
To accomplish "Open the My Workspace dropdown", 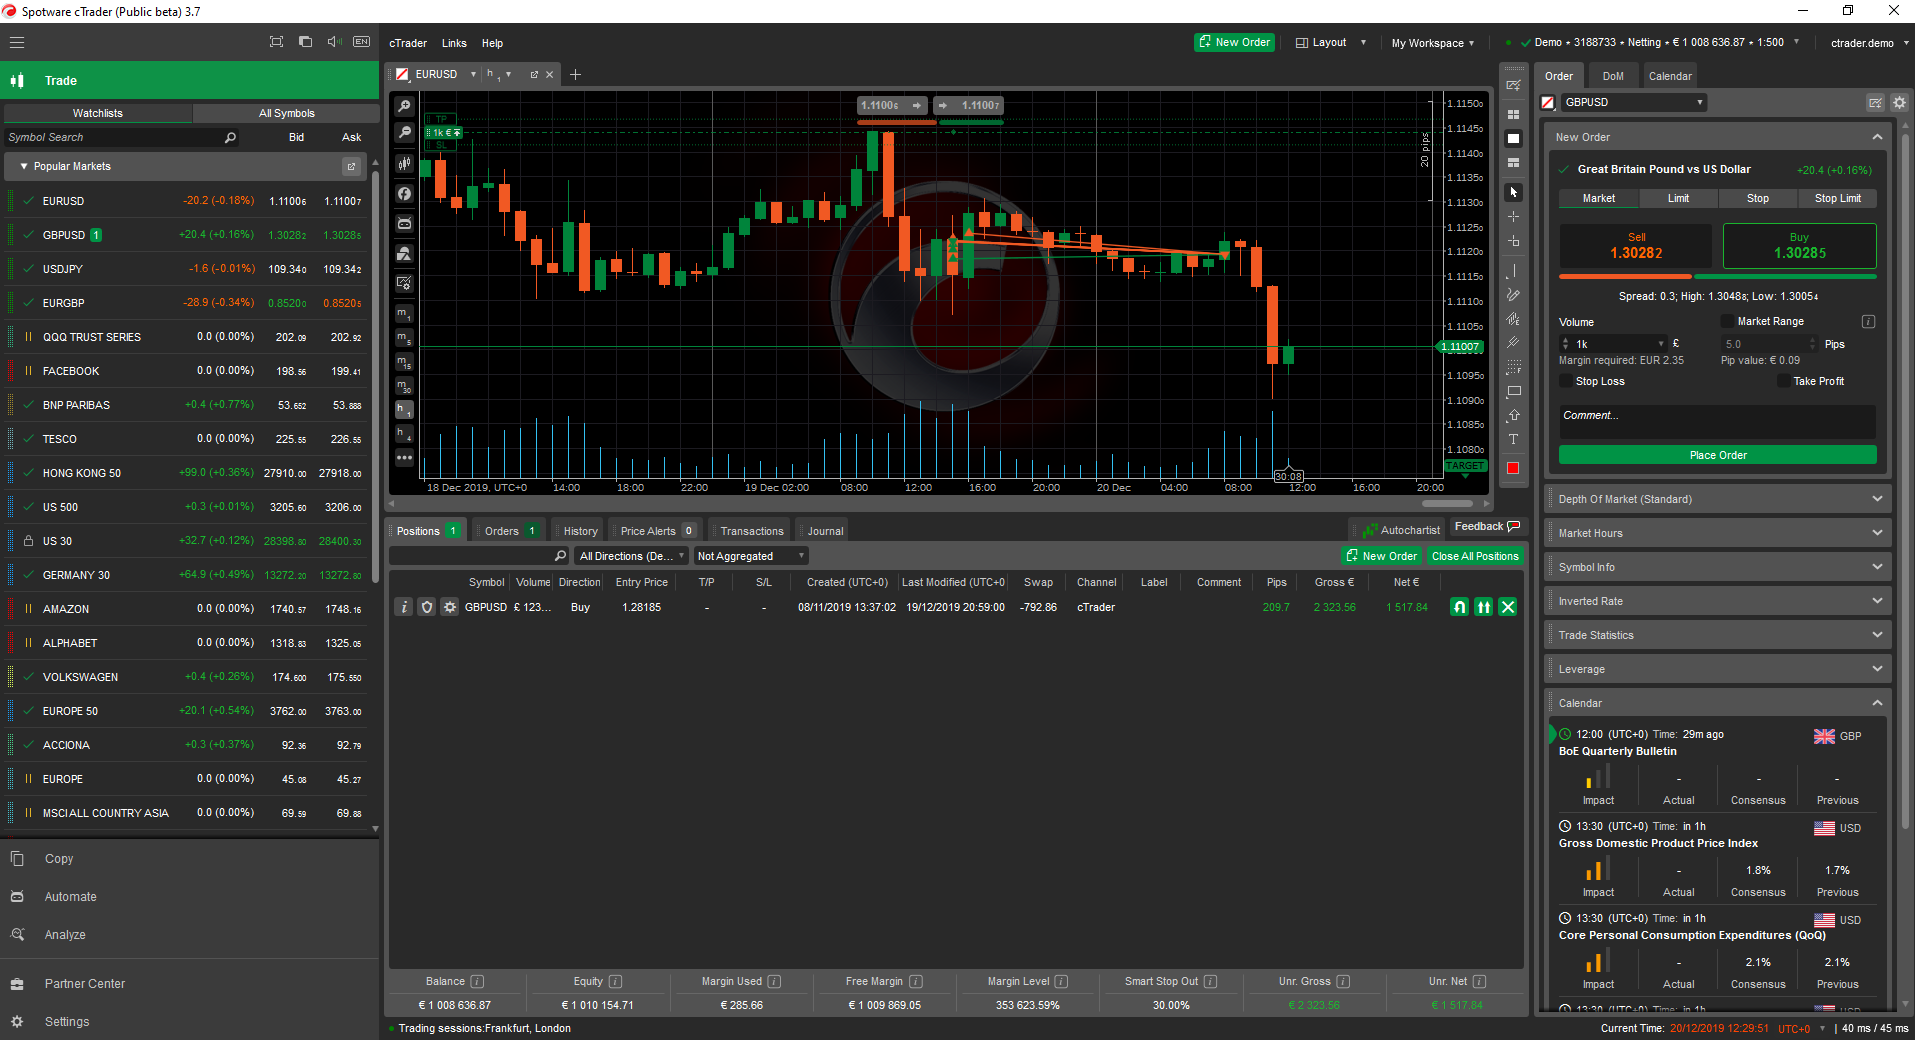I will (x=1432, y=43).
